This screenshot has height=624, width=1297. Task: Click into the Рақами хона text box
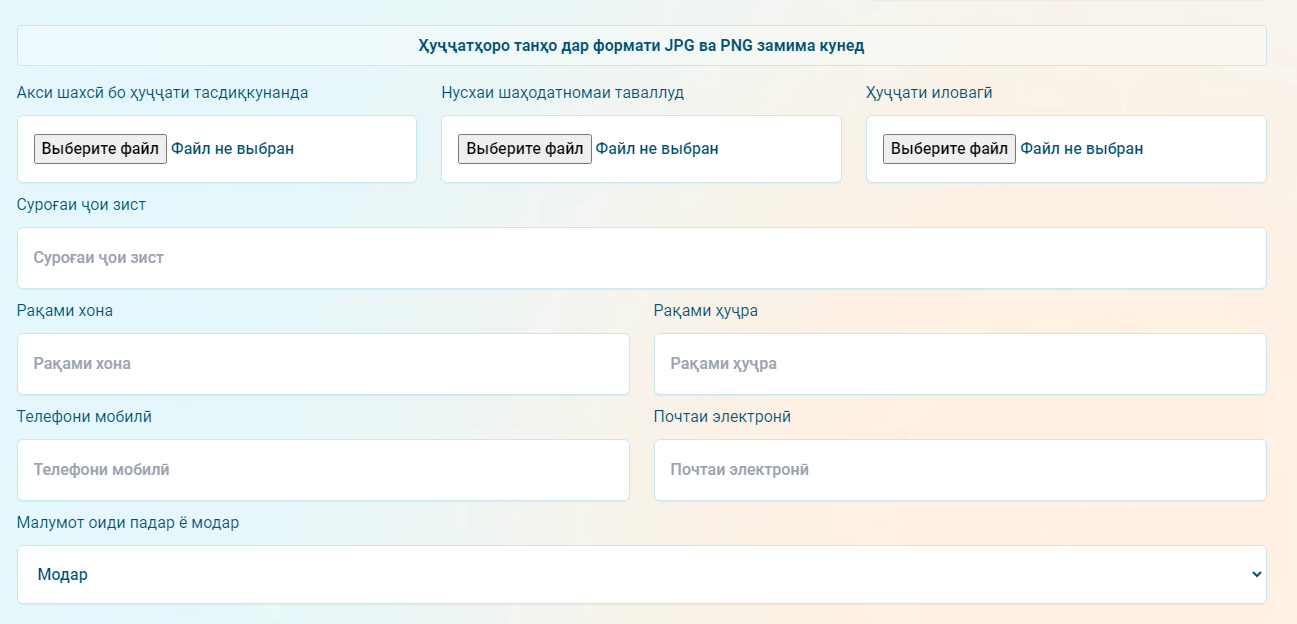tap(323, 364)
